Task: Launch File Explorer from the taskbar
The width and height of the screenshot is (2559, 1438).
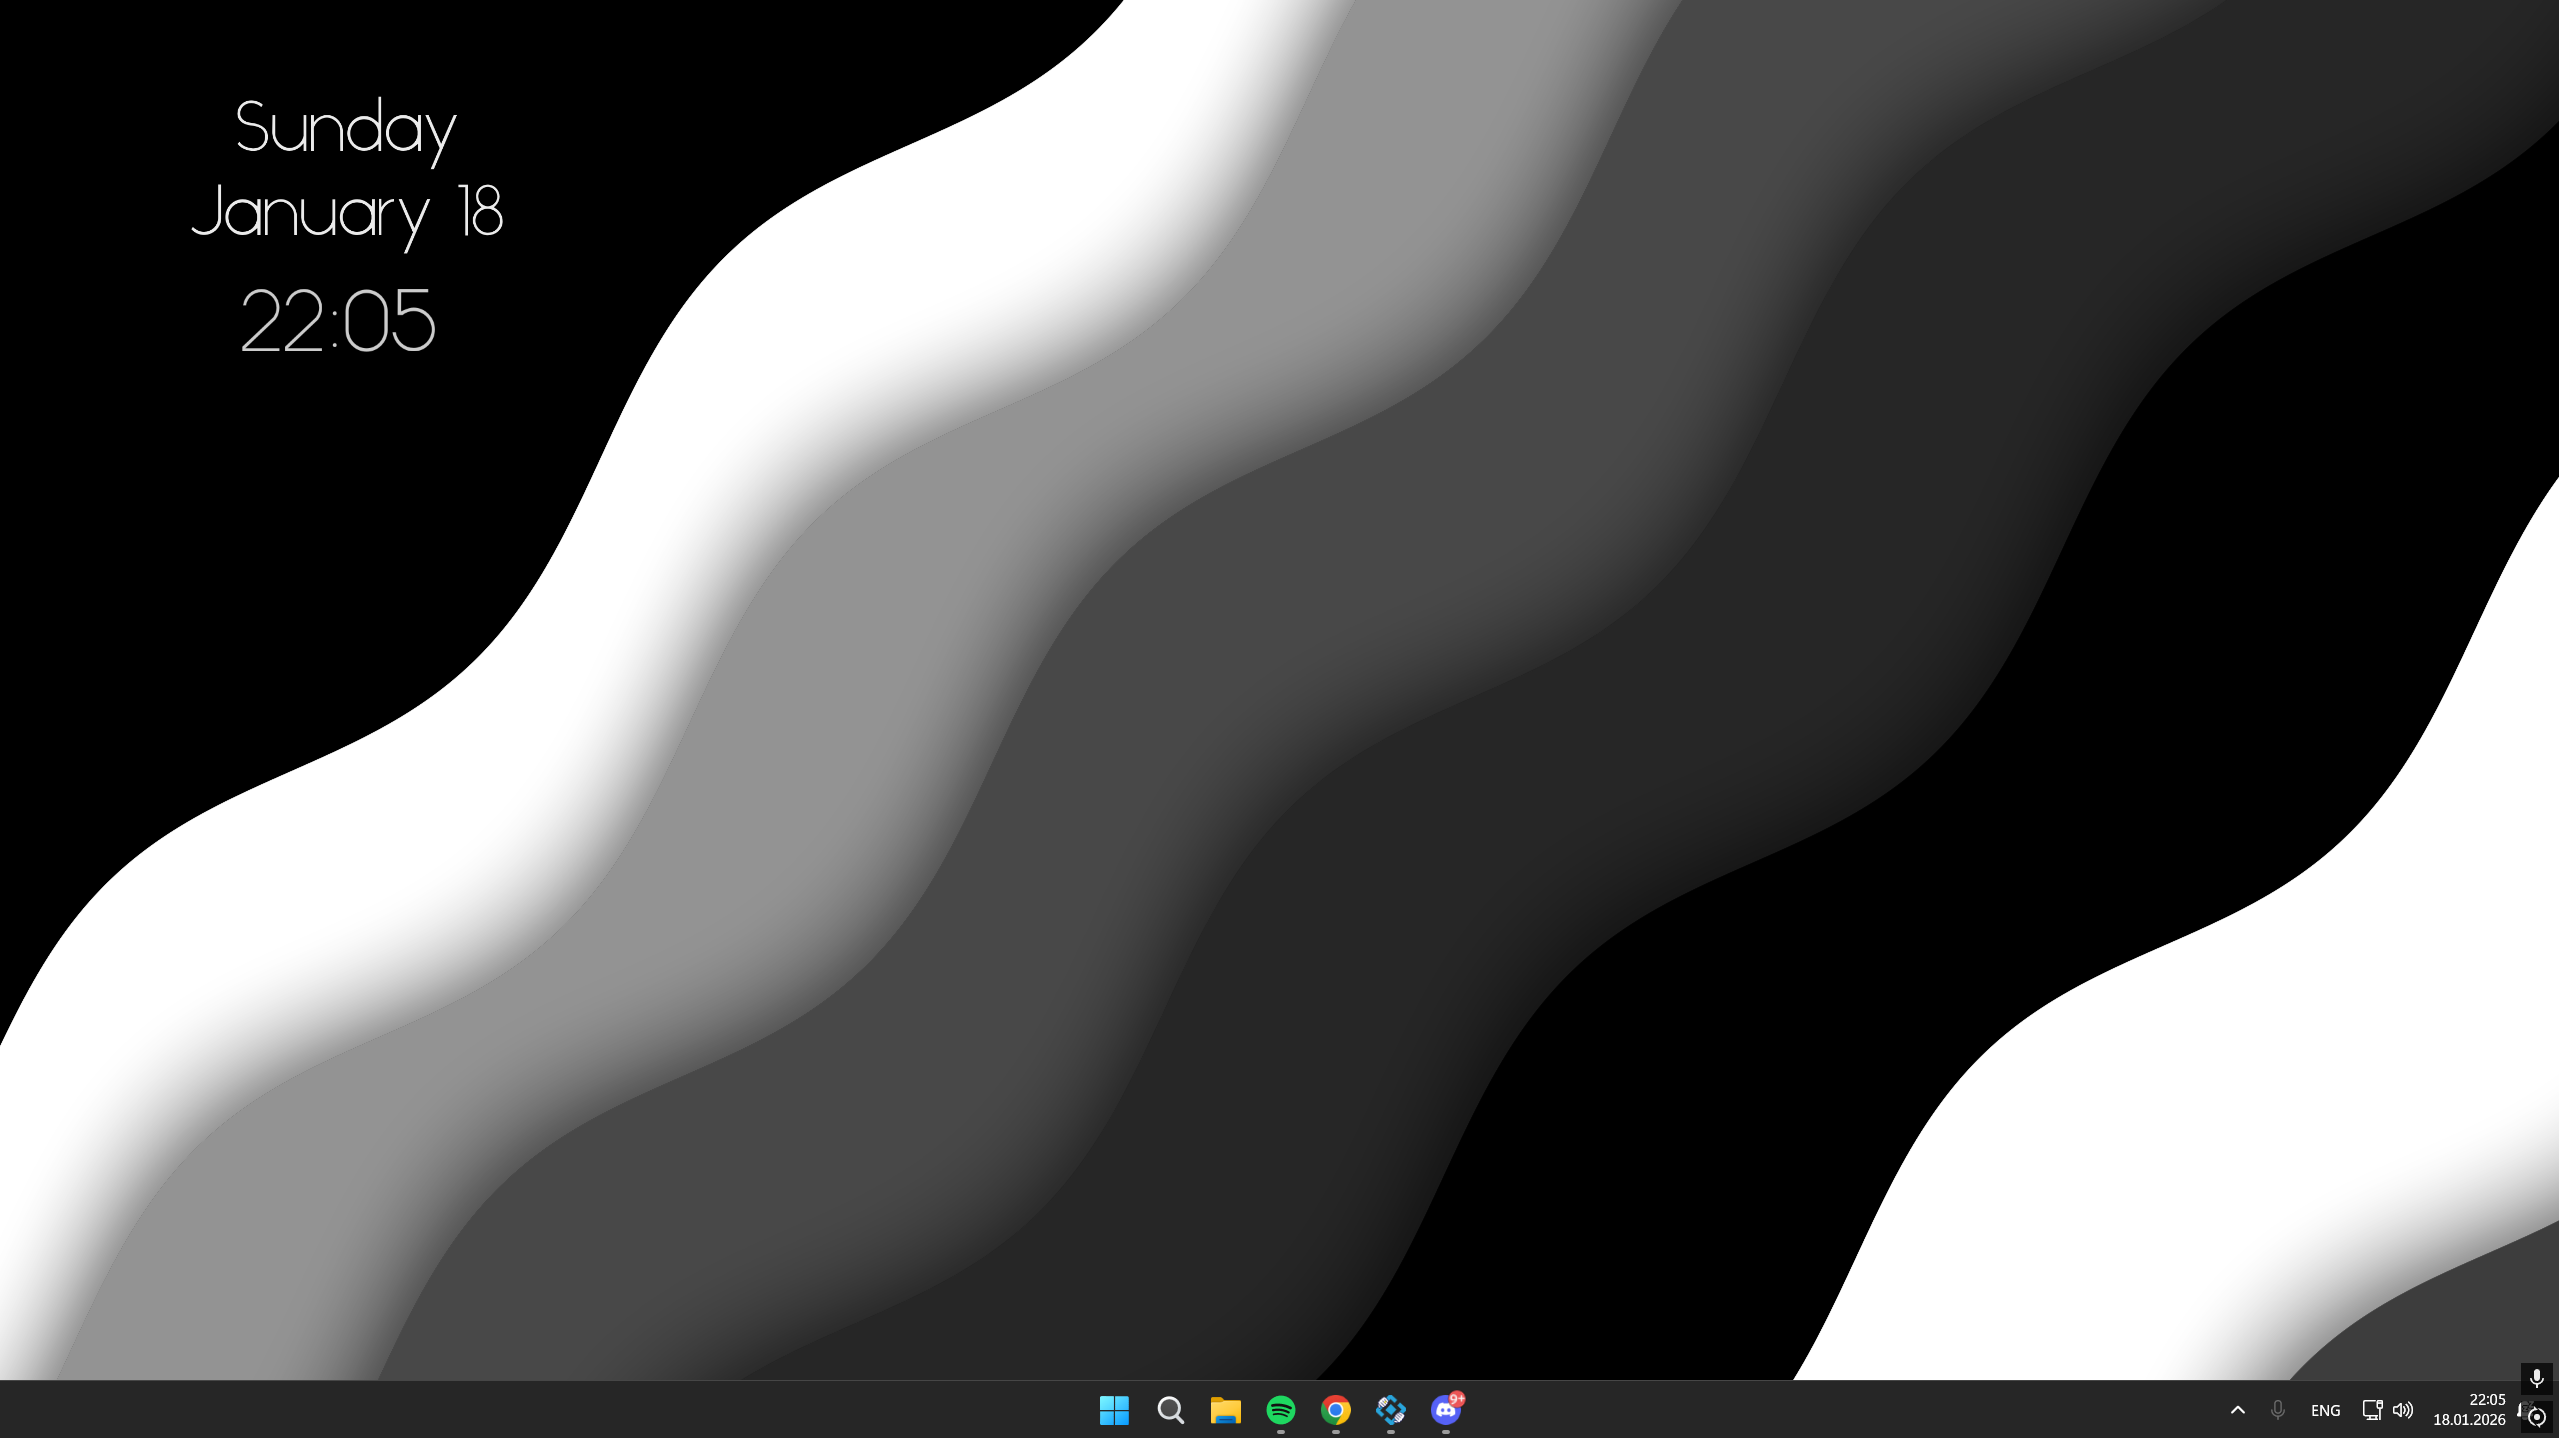Action: tap(1225, 1410)
